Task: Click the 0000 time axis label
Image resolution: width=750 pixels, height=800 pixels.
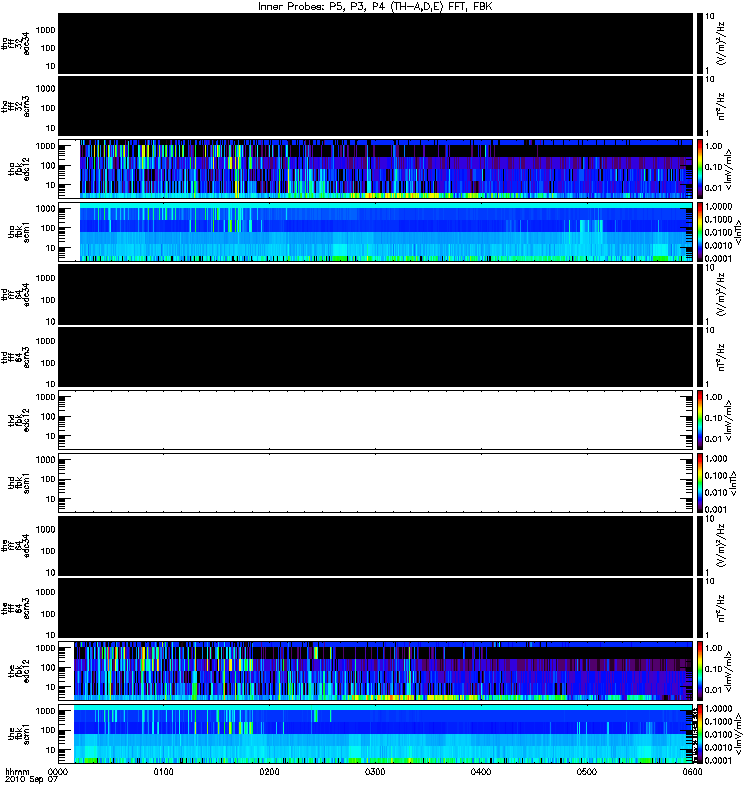Action: [58, 771]
